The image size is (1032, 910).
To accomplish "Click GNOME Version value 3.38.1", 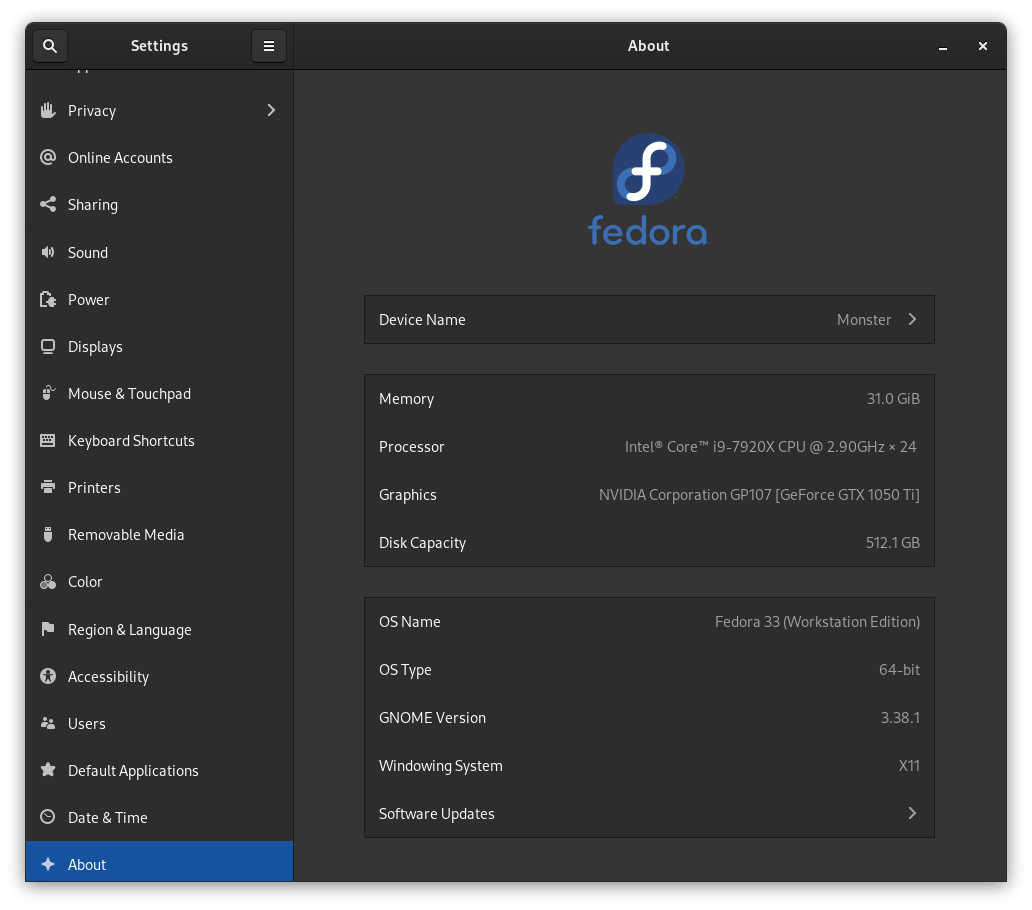I will (900, 718).
